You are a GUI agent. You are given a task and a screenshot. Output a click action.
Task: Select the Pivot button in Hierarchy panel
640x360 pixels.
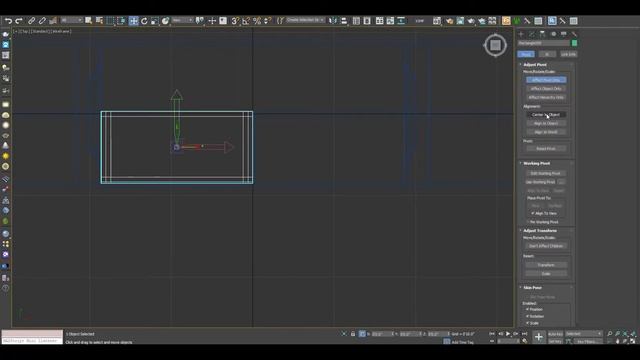point(526,54)
